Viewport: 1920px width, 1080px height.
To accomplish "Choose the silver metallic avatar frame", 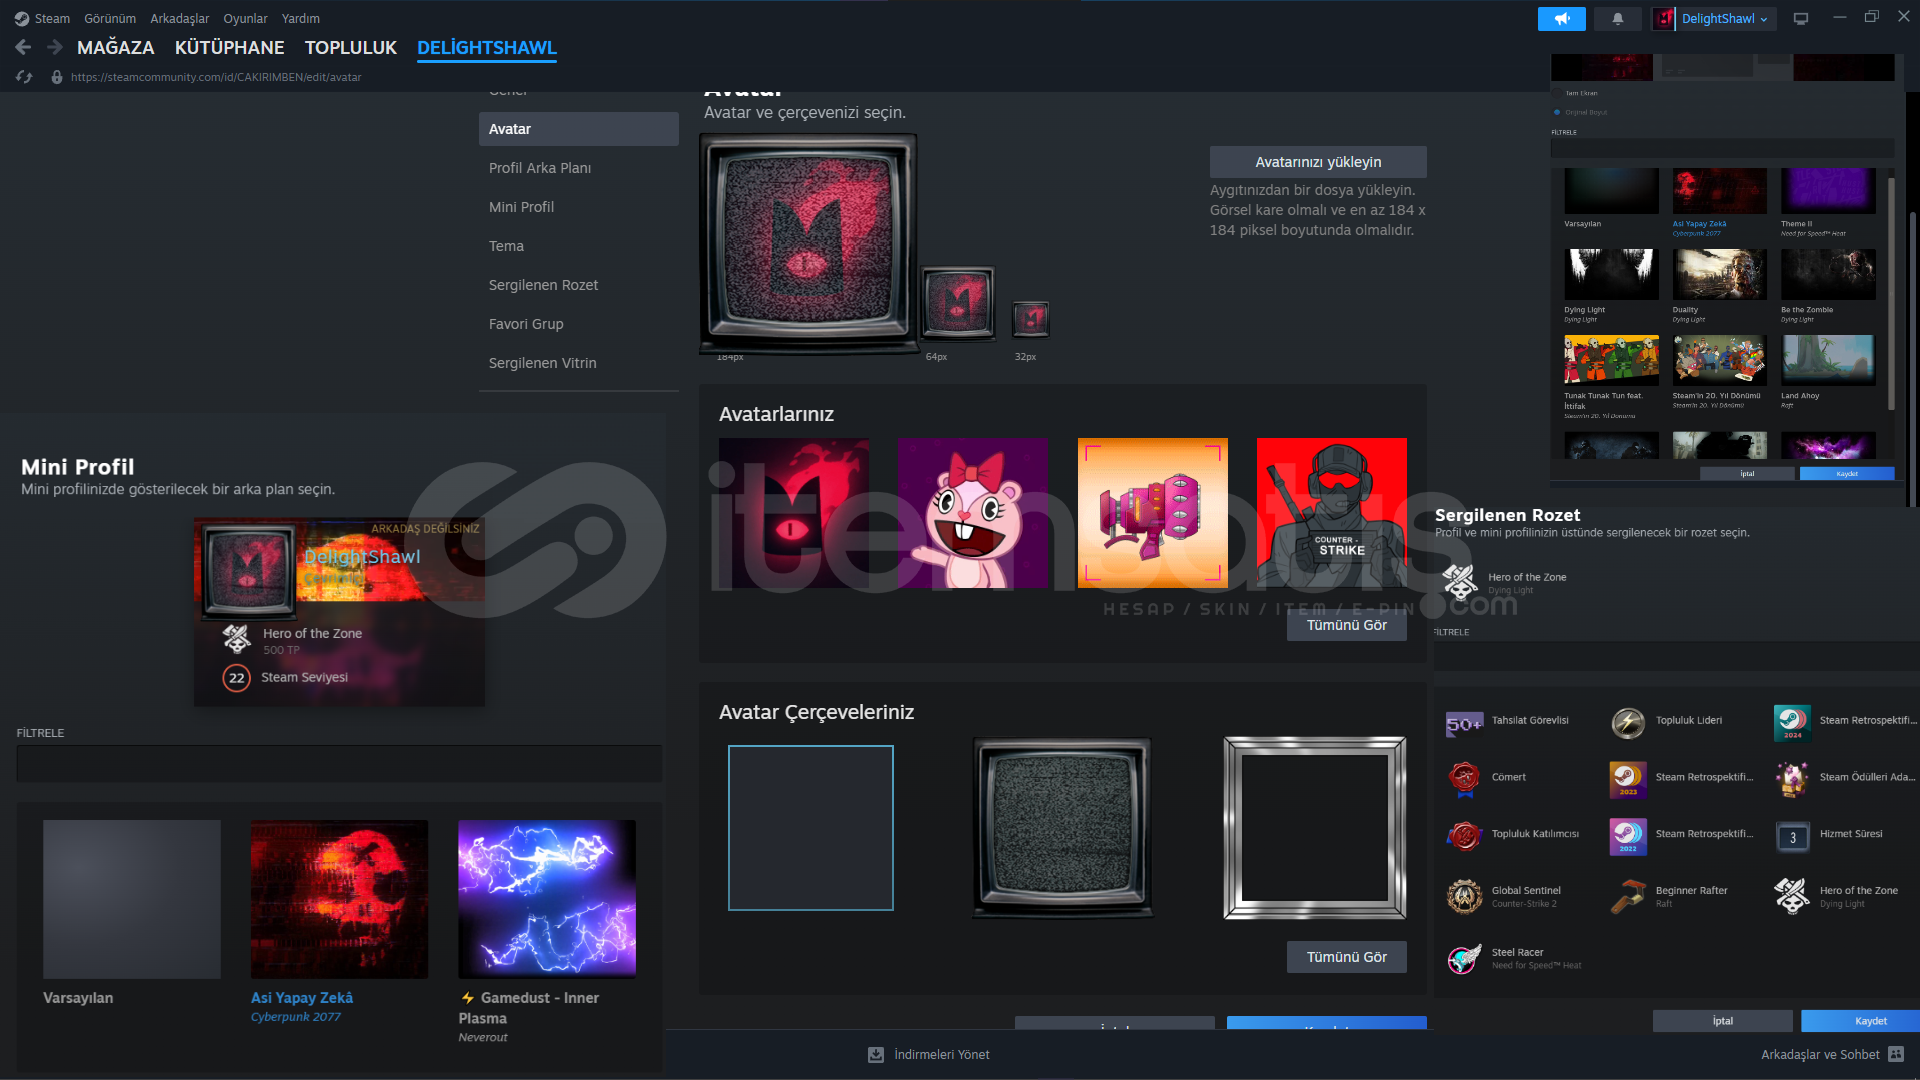I will [1314, 828].
